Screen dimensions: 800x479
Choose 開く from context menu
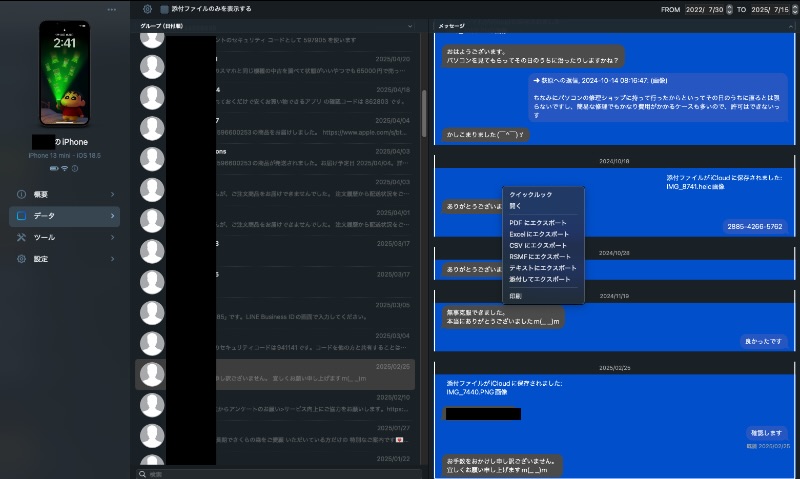(543, 206)
